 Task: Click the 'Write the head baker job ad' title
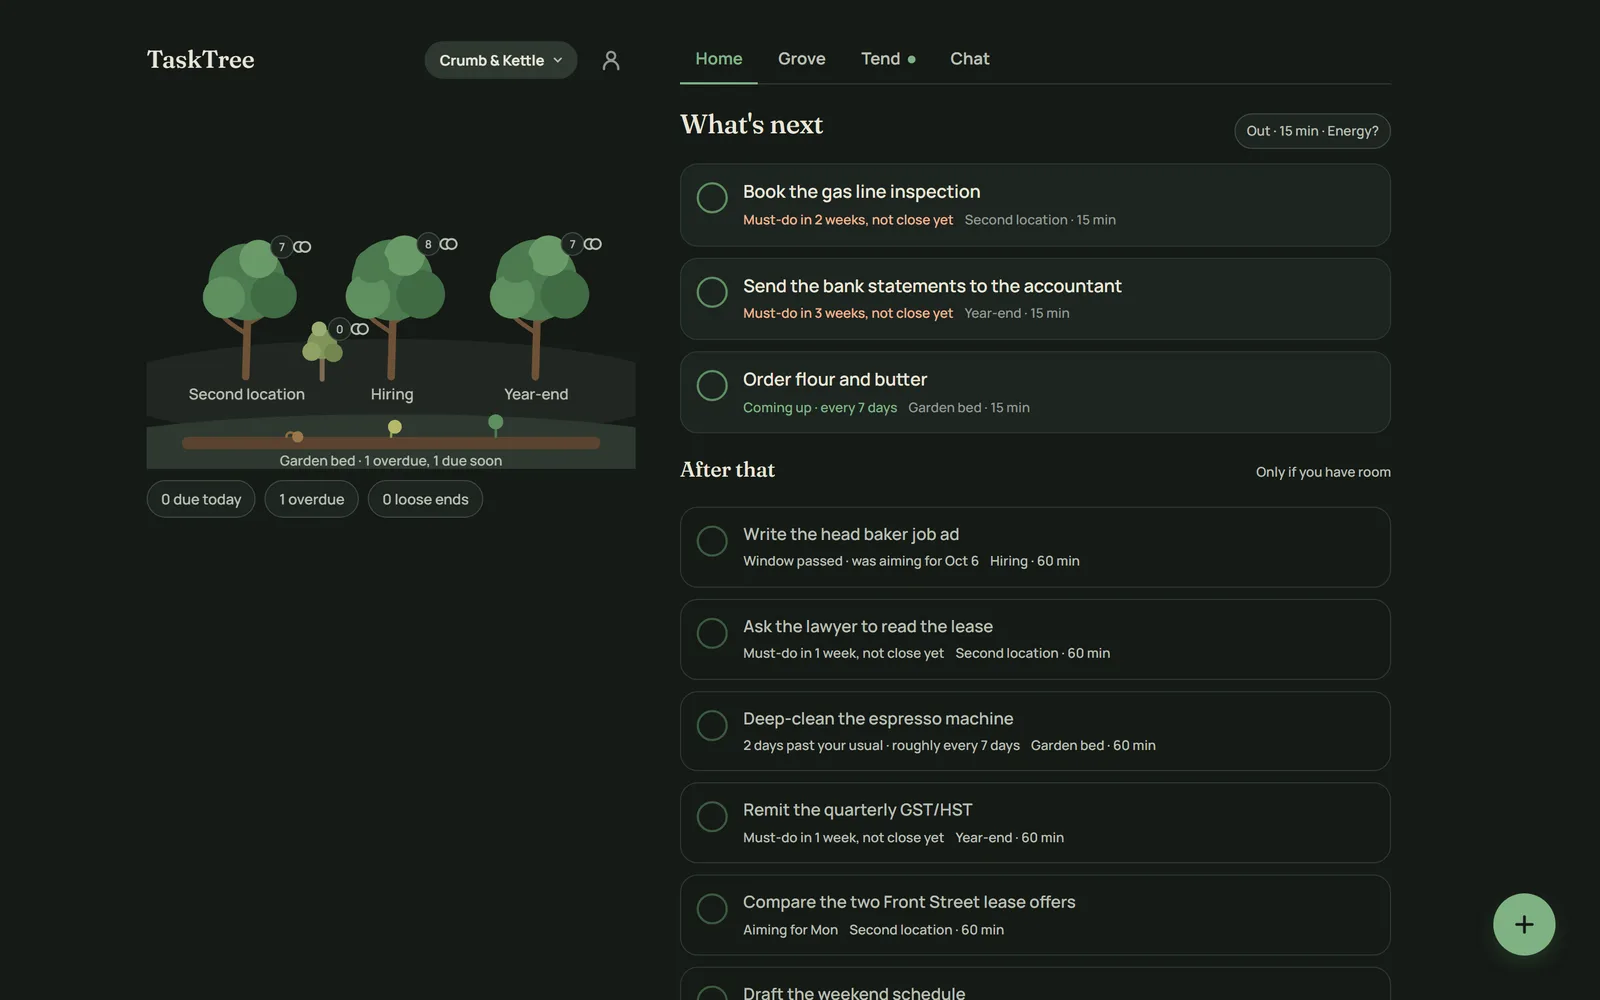[x=851, y=535]
